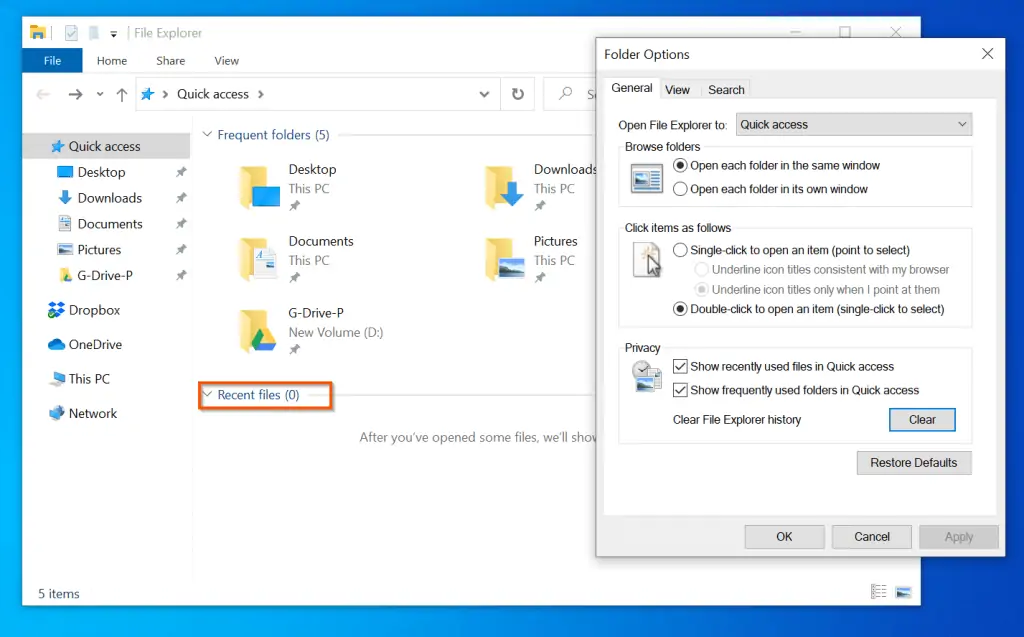
Task: Switch to large thumbnails view in status bar
Action: click(903, 591)
